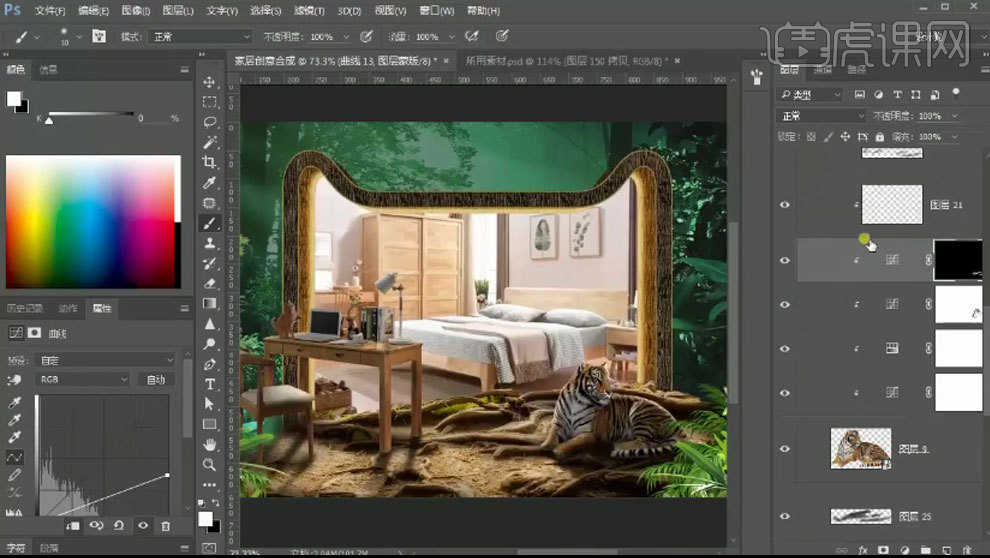Open the 文件(F) menu
The height and width of the screenshot is (558, 990).
pos(50,11)
